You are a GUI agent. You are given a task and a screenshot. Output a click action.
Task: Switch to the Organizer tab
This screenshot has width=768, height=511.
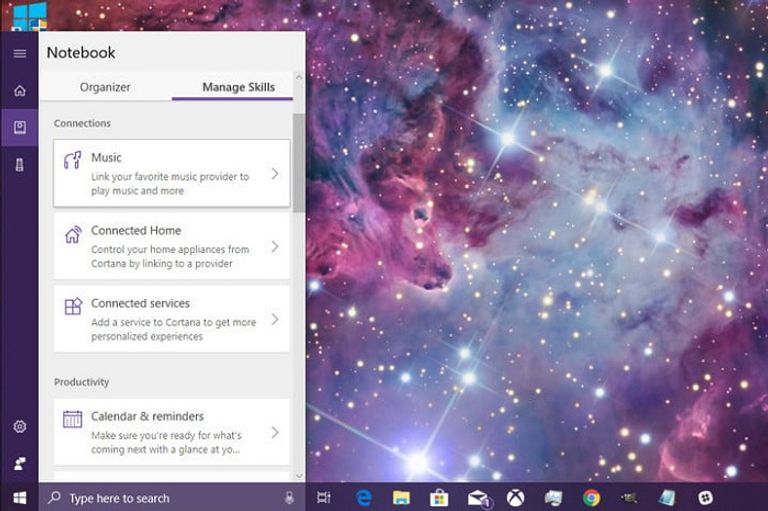(105, 87)
